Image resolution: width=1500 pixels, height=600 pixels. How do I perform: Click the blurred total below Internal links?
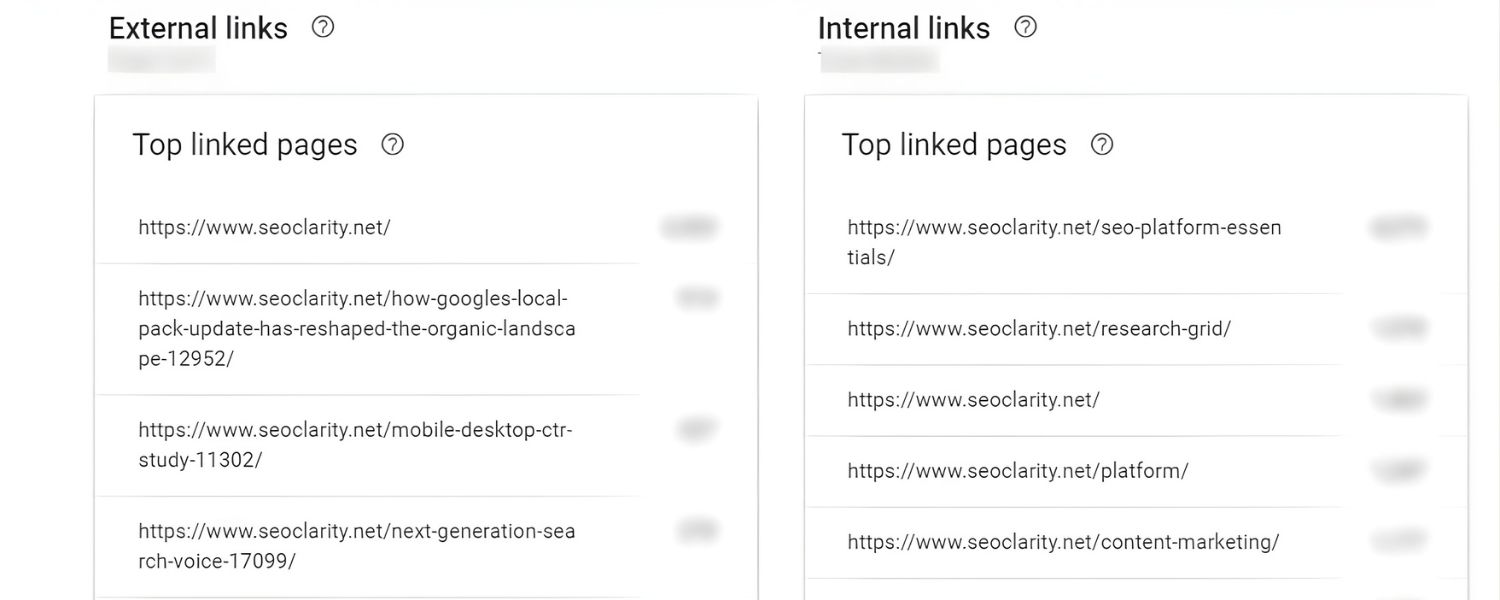878,59
